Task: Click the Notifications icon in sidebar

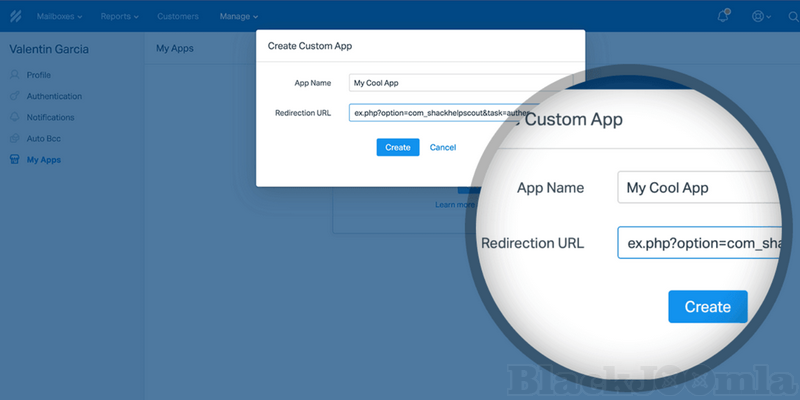Action: point(14,117)
